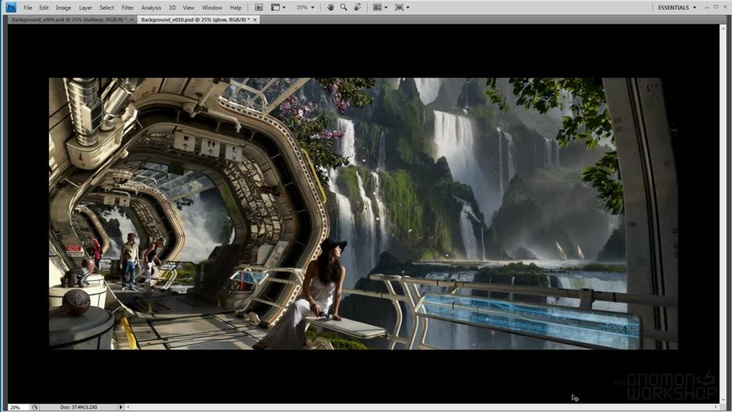Viewport: 732px width, 412px height.
Task: Click the Photoshop Ps logo icon
Action: [9, 7]
